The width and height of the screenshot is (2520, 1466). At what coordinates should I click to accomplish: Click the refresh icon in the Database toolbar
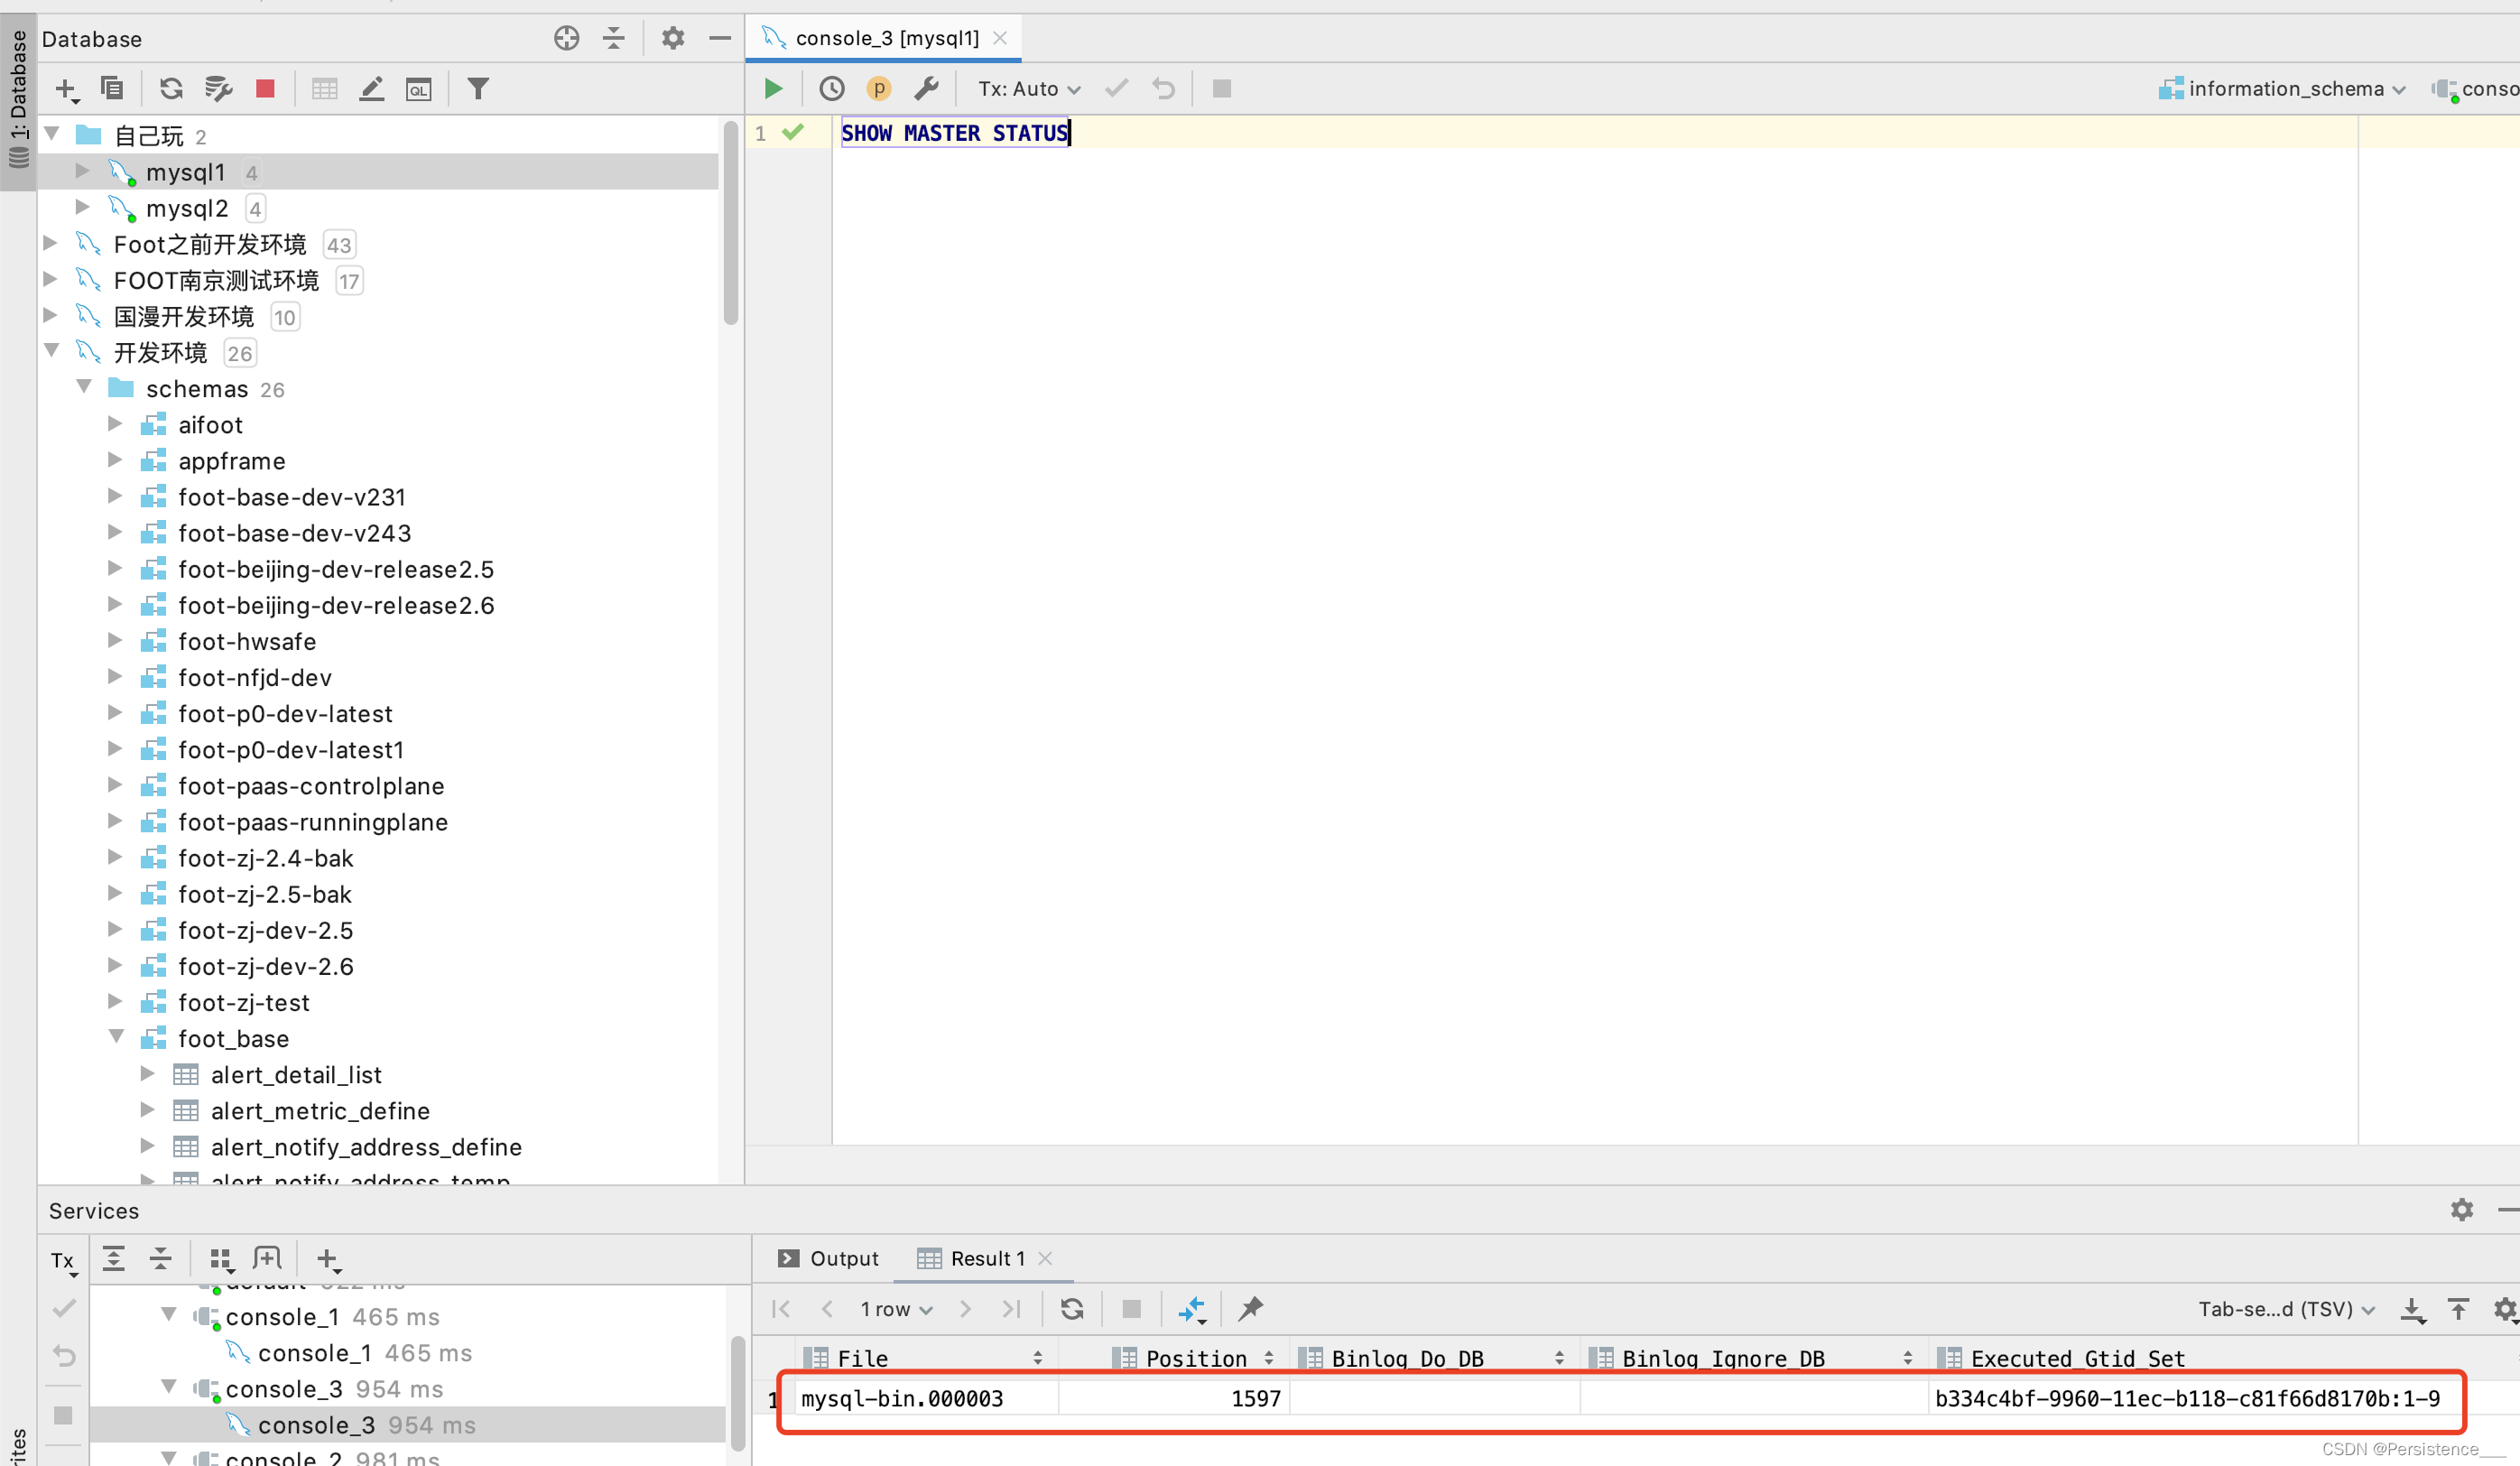[x=171, y=89]
